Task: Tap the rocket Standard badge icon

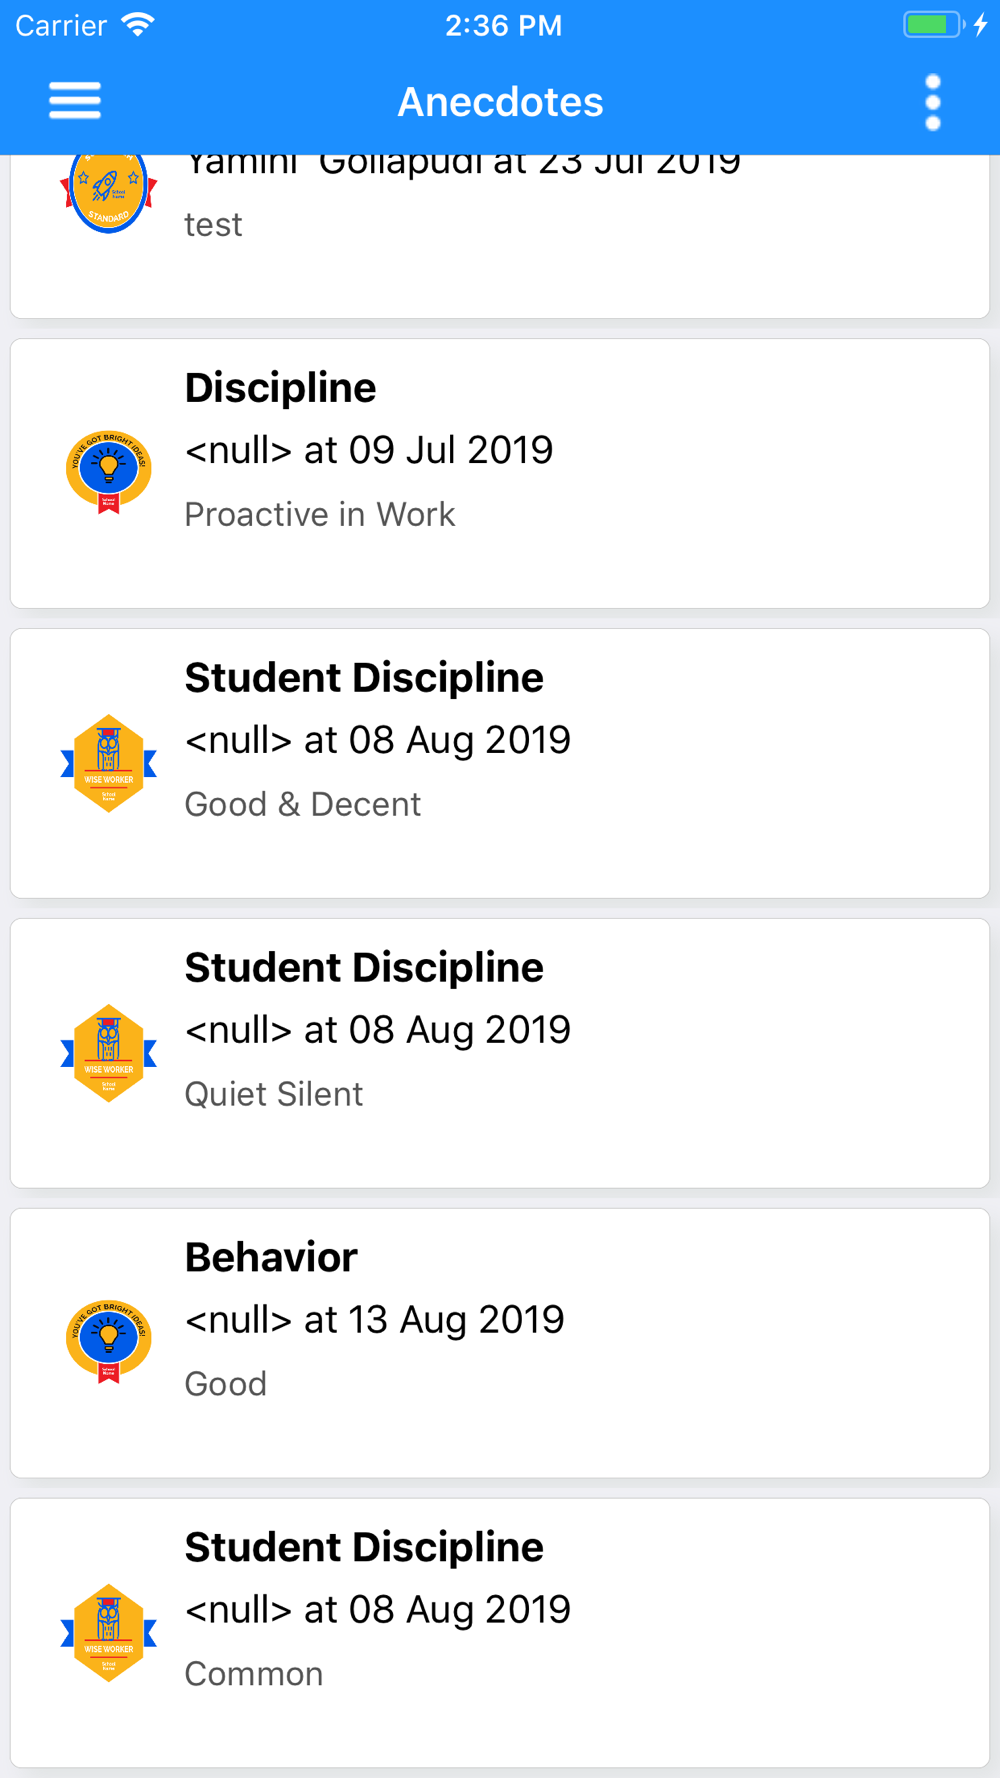Action: click(108, 192)
